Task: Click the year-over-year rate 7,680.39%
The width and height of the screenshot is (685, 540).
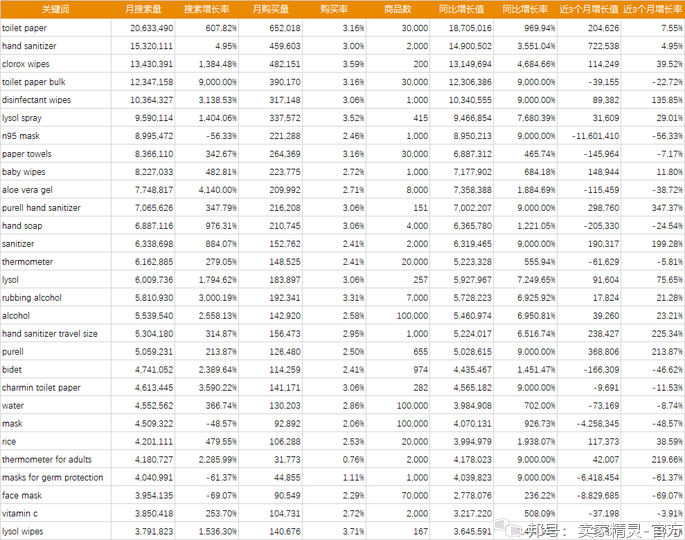Action: tap(536, 118)
